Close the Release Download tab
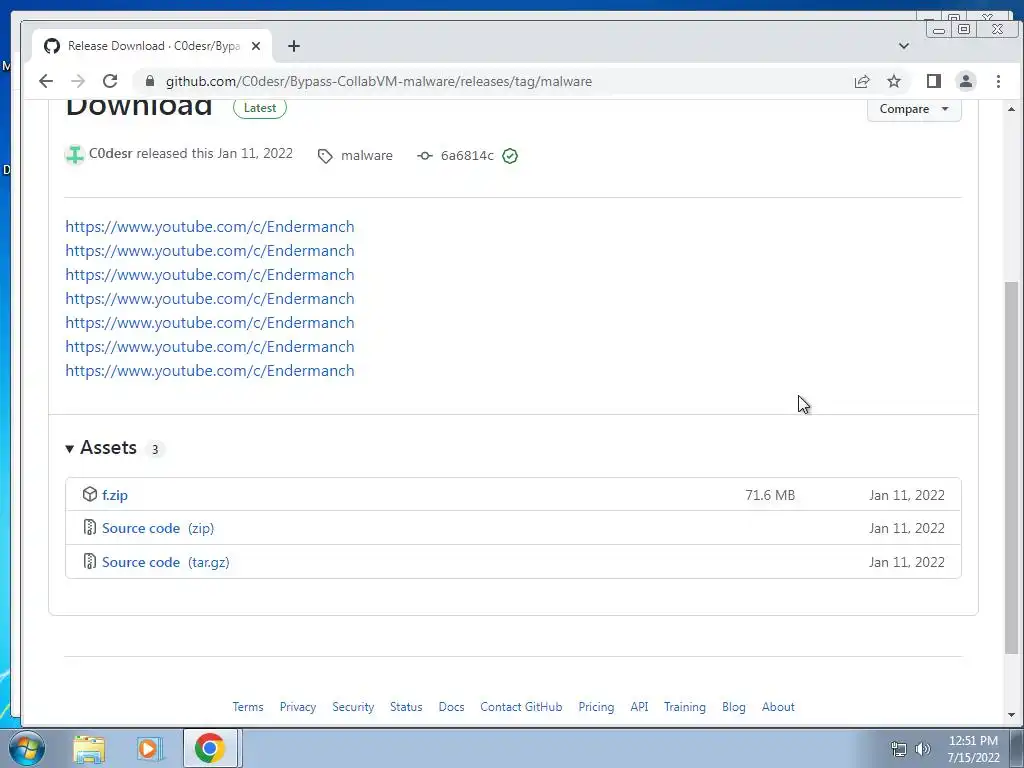 pyautogui.click(x=256, y=46)
